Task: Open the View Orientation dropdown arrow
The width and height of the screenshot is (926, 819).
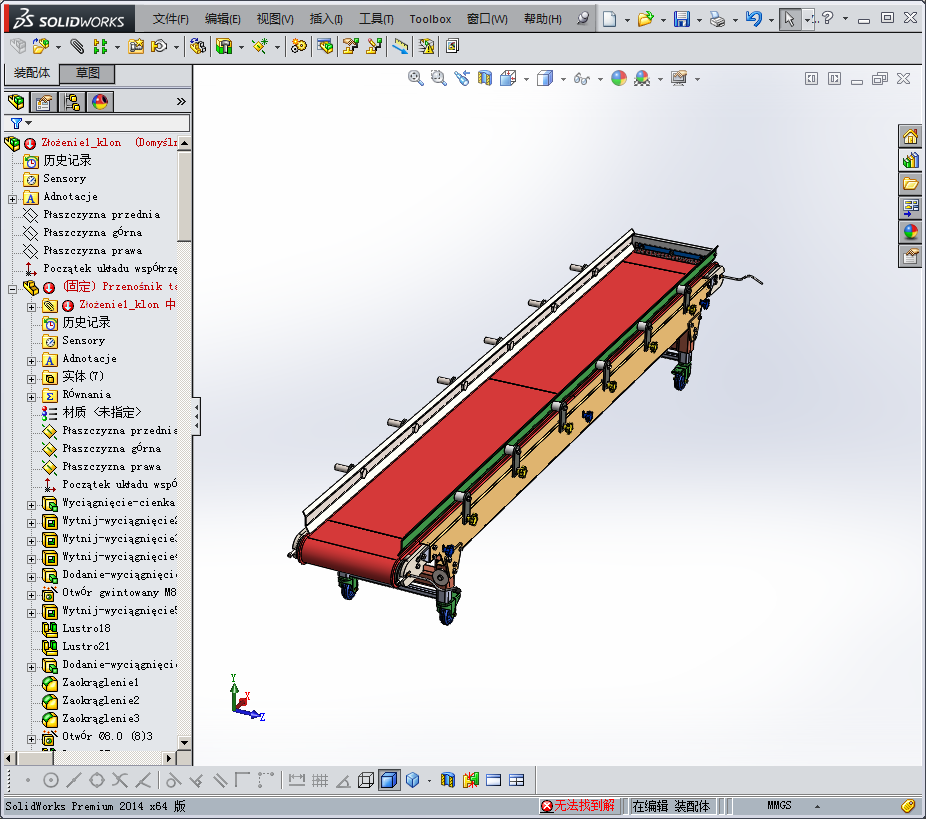Action: 526,79
